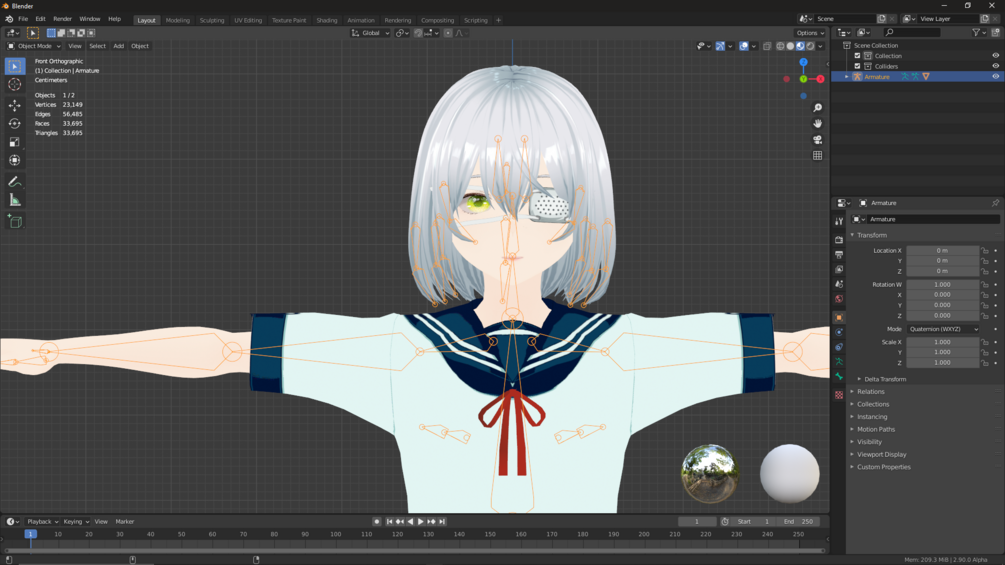Toggle snapping magnet in viewport header
The height and width of the screenshot is (565, 1005).
(x=418, y=33)
